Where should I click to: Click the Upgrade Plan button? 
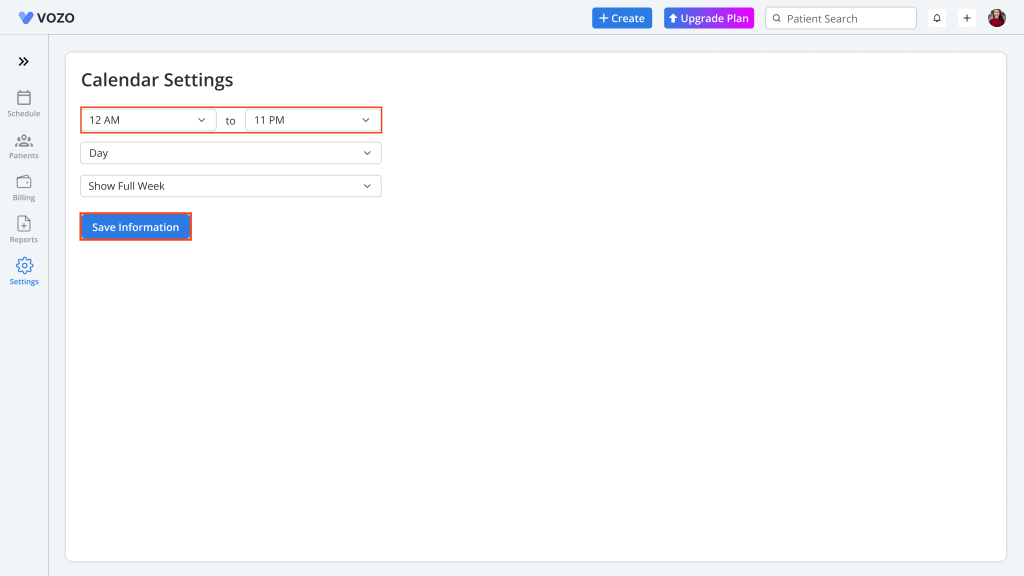coord(709,18)
